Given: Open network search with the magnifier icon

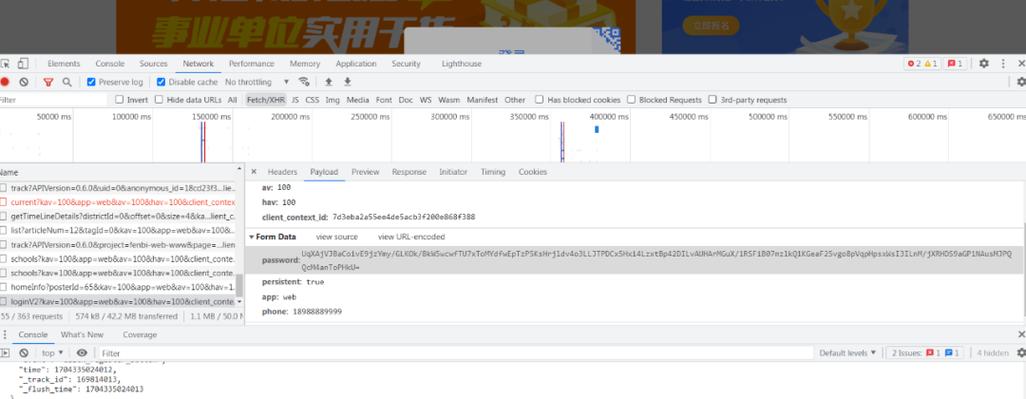Looking at the screenshot, I should [67, 82].
